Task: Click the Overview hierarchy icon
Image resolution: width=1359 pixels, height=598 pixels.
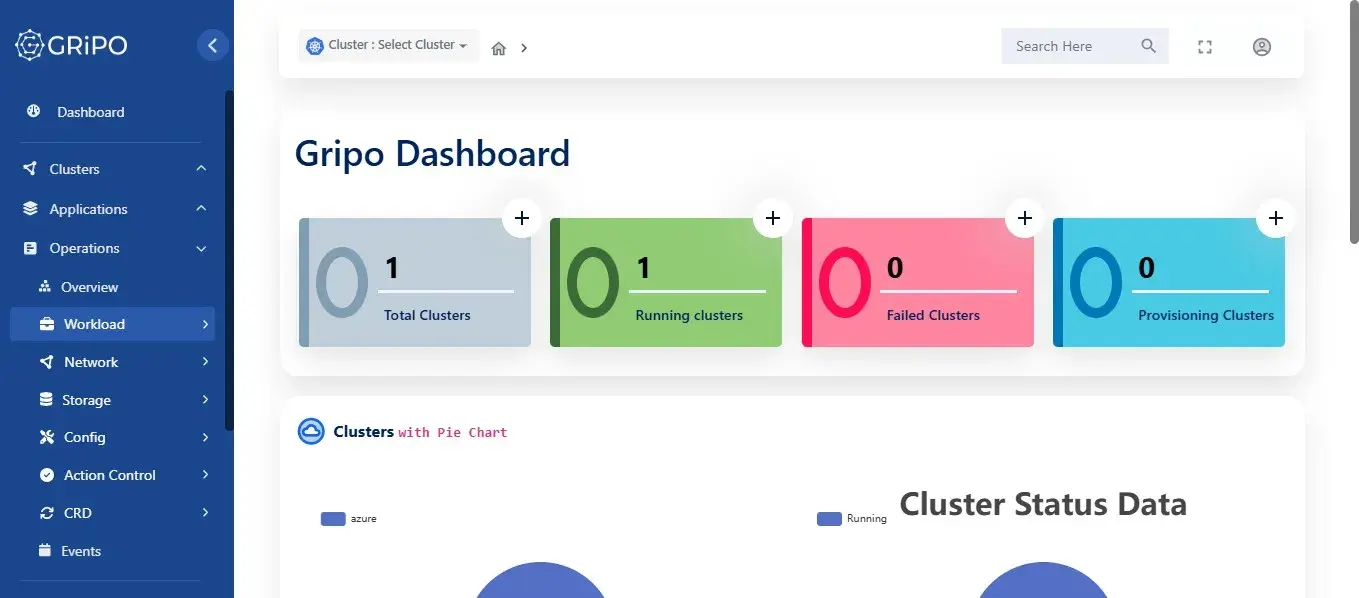Action: 45,287
